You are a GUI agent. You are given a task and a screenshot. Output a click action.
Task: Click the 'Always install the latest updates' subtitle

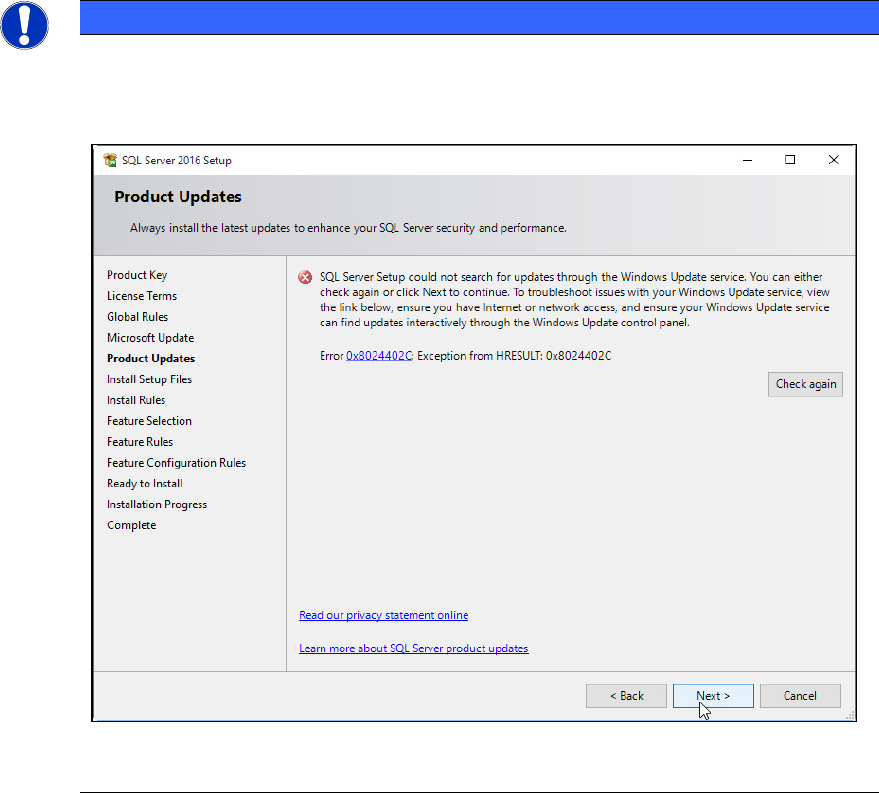(x=348, y=228)
